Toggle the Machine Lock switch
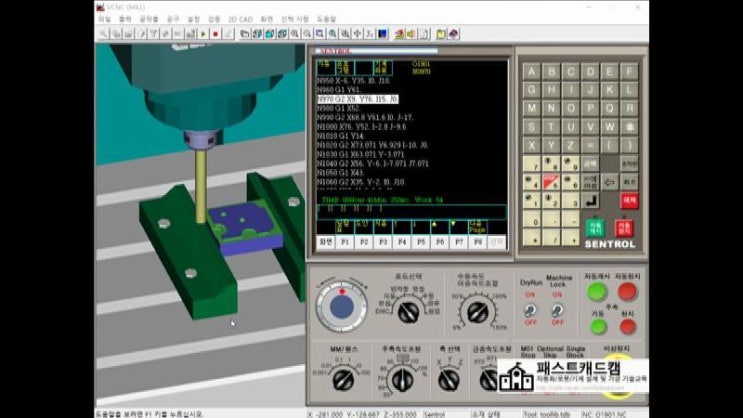This screenshot has height=418, width=743. [558, 310]
